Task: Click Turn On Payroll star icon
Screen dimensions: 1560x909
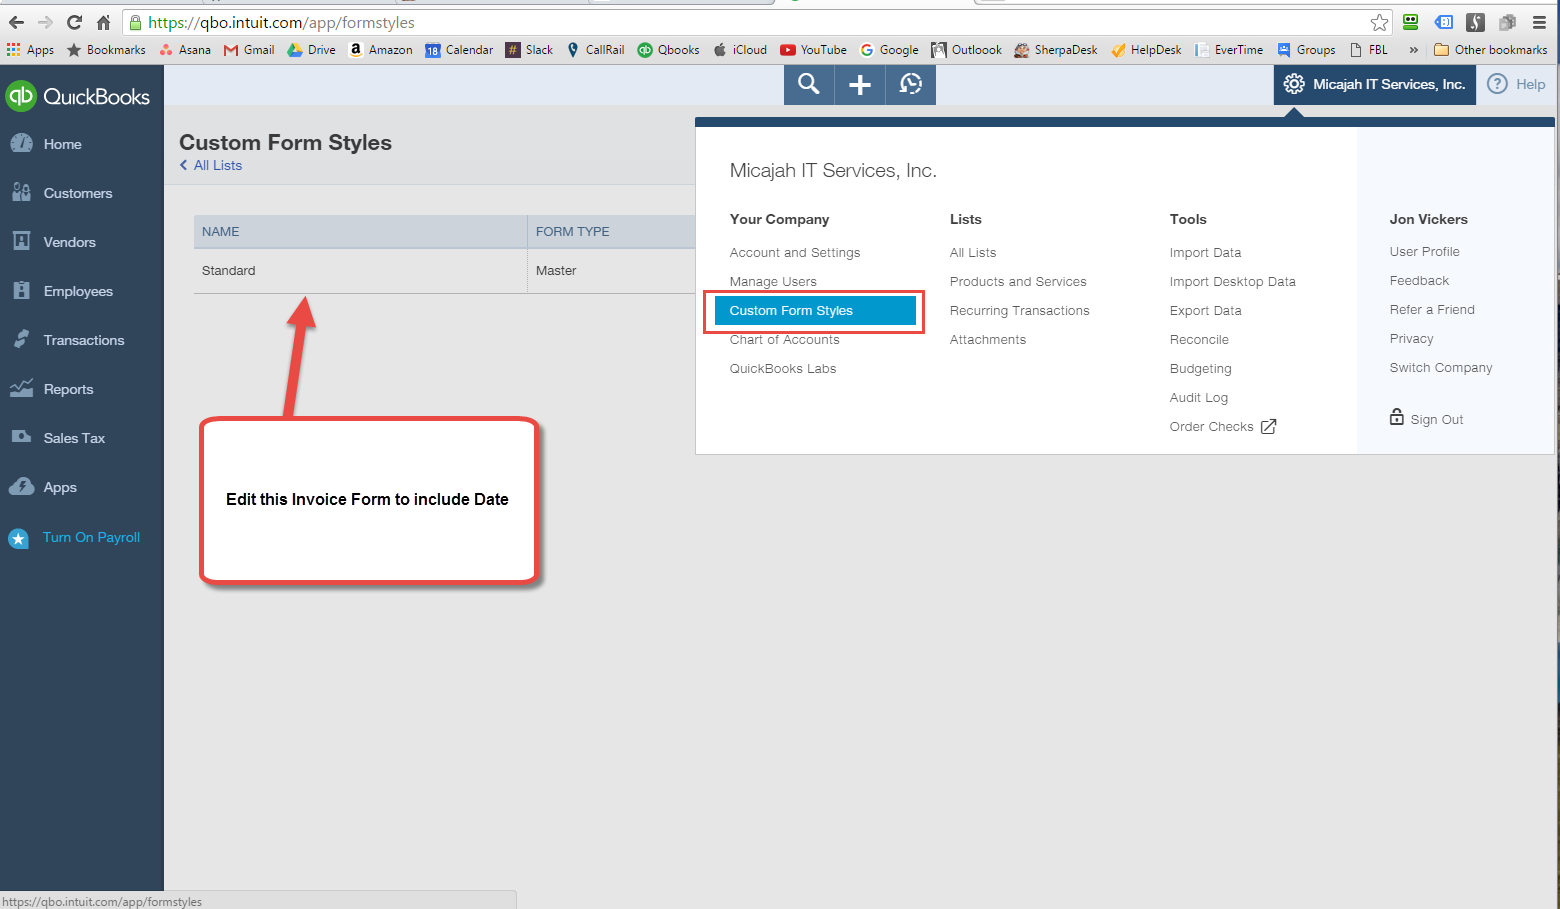Action: point(18,537)
